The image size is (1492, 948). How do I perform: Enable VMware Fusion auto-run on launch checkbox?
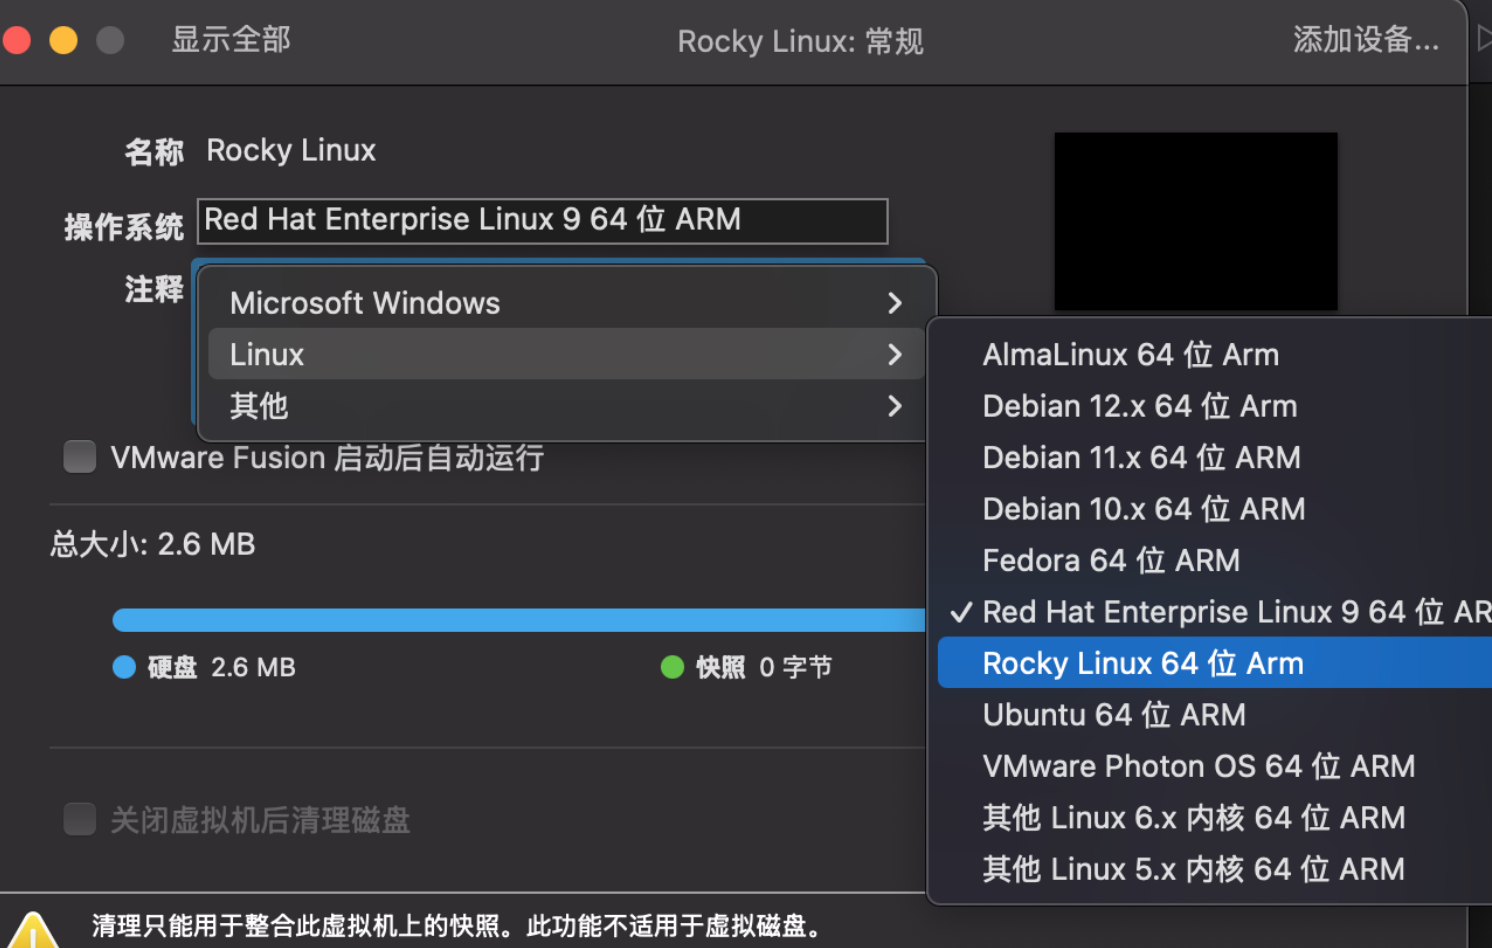80,457
